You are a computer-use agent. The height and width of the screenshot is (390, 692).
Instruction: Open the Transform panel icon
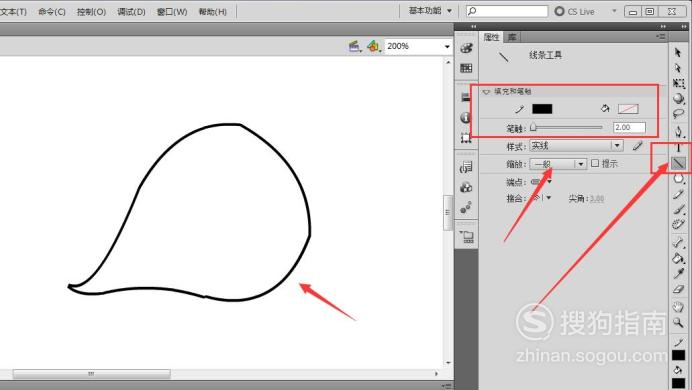(x=466, y=138)
